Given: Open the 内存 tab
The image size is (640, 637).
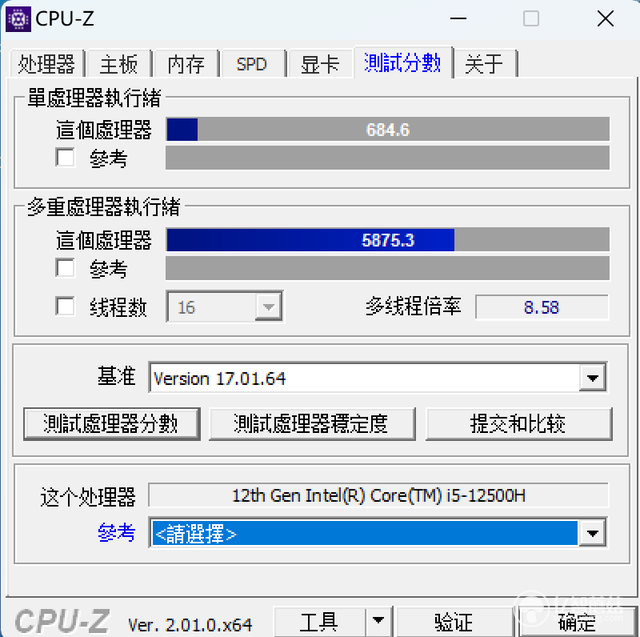Looking at the screenshot, I should 186,64.
